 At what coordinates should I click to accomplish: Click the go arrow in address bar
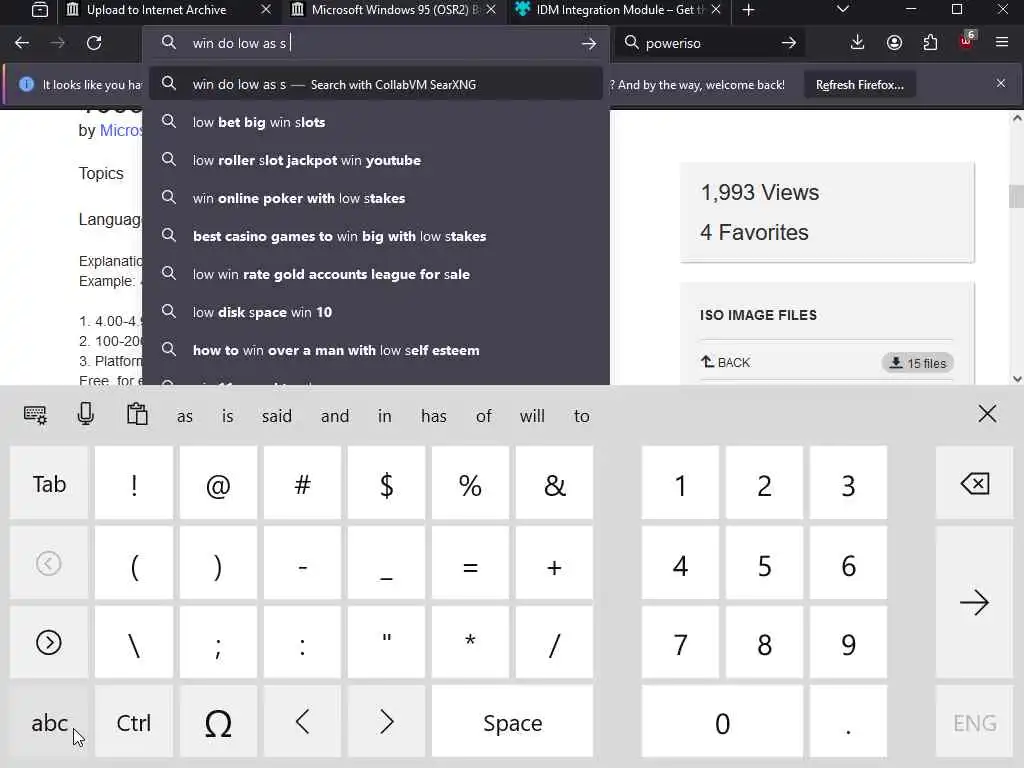[x=588, y=43]
